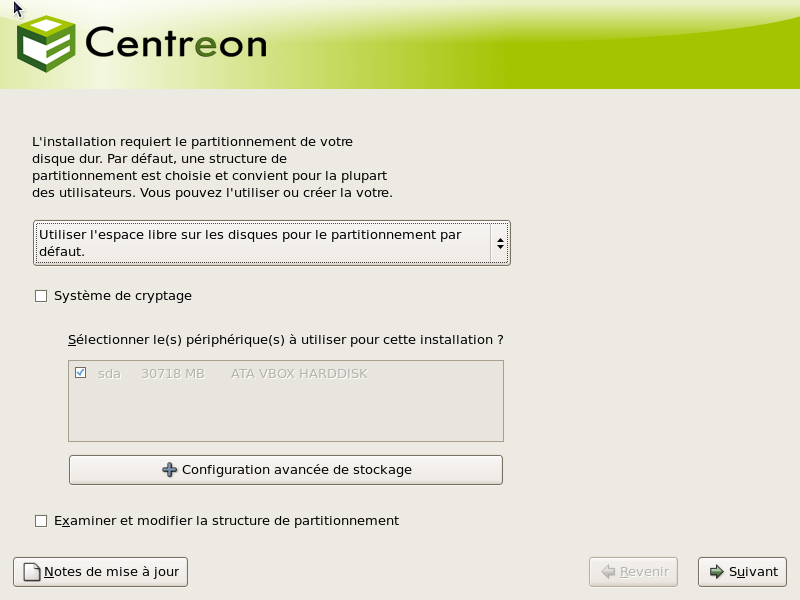Click the up-down arrows of the partitioning dropdown
The image size is (800, 600).
499,243
